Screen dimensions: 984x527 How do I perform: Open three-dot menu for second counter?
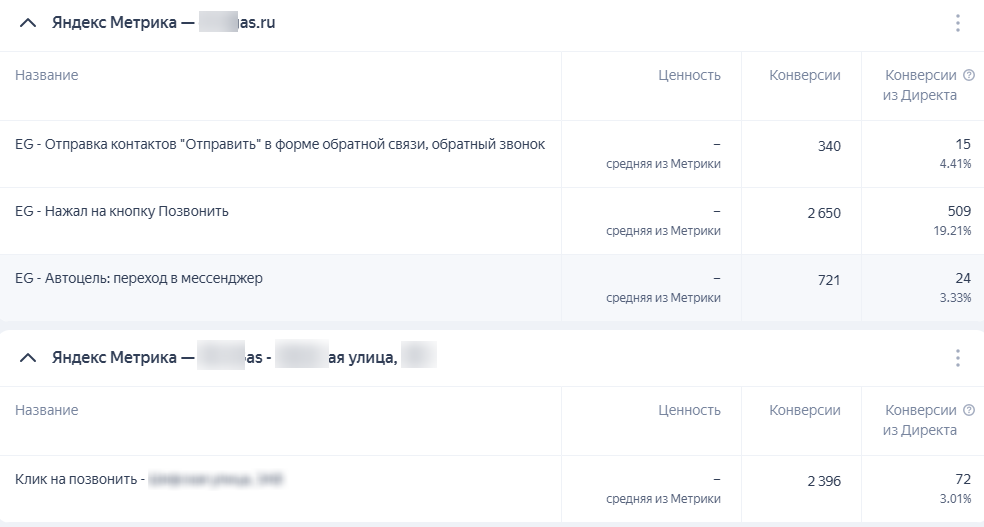coord(957,357)
